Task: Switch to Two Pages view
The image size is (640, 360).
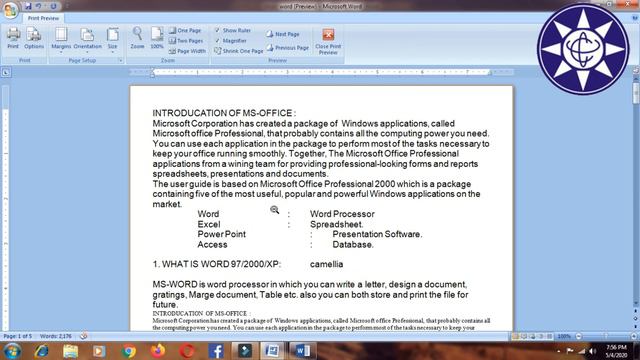Action: [187, 41]
